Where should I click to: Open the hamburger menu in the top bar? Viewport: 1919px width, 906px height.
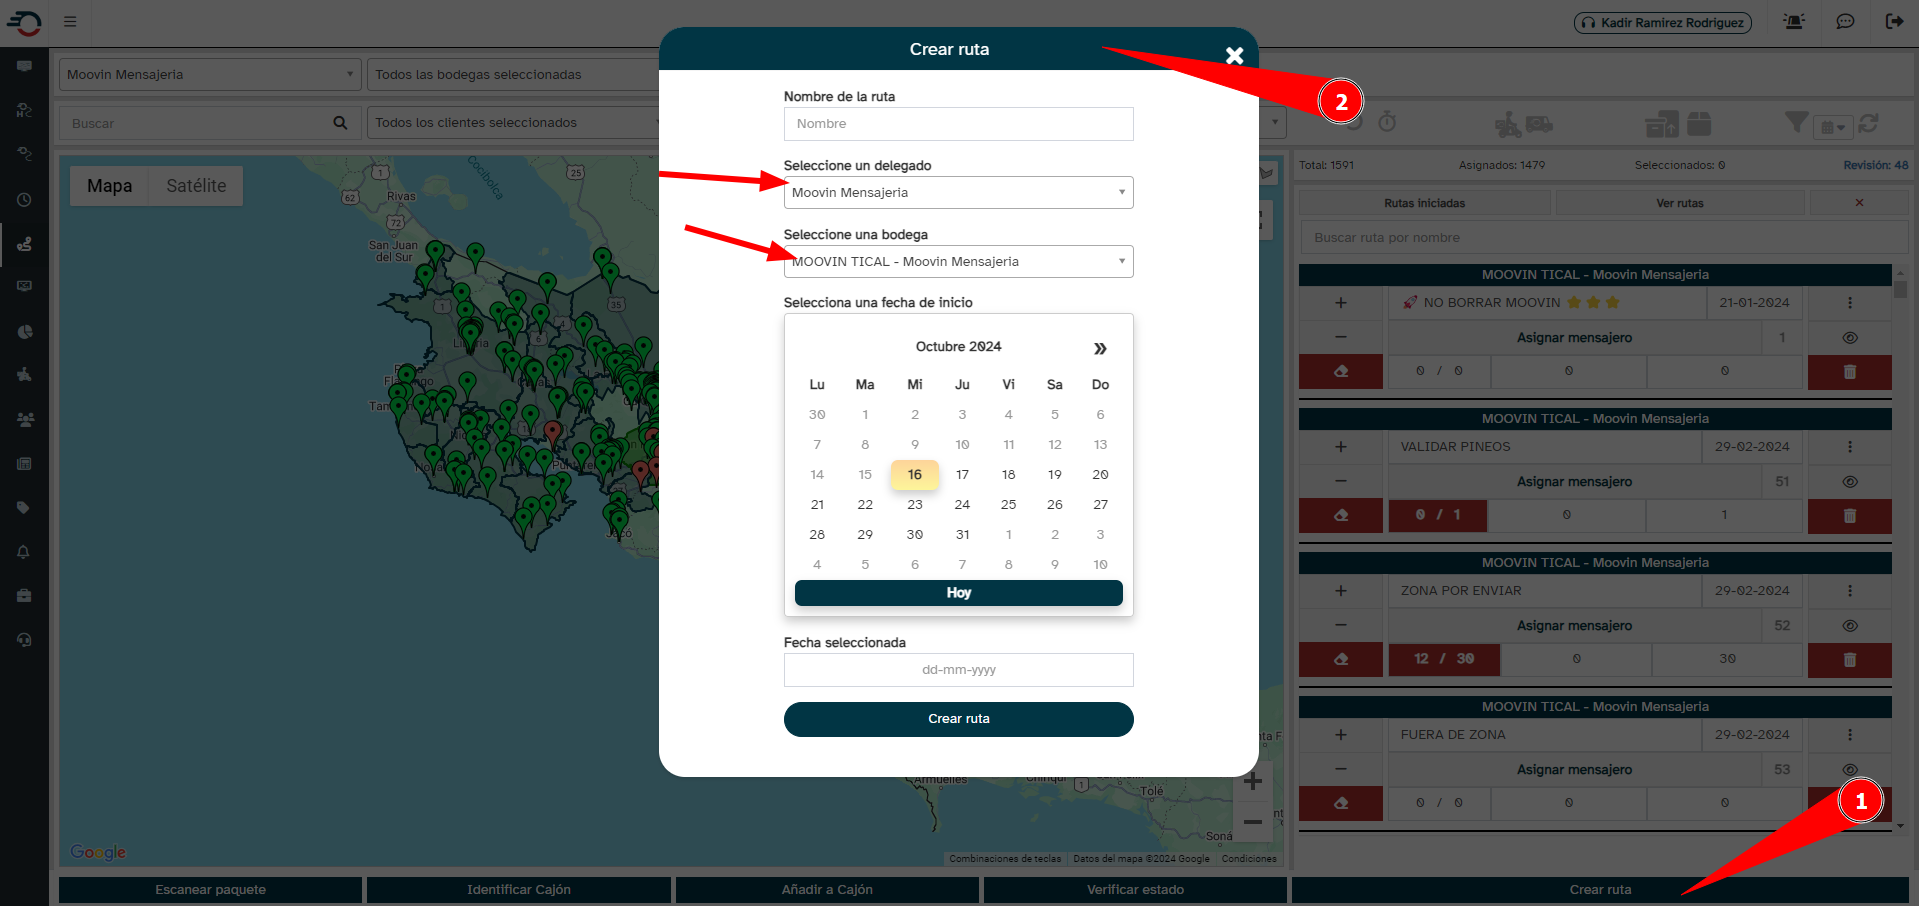(70, 21)
